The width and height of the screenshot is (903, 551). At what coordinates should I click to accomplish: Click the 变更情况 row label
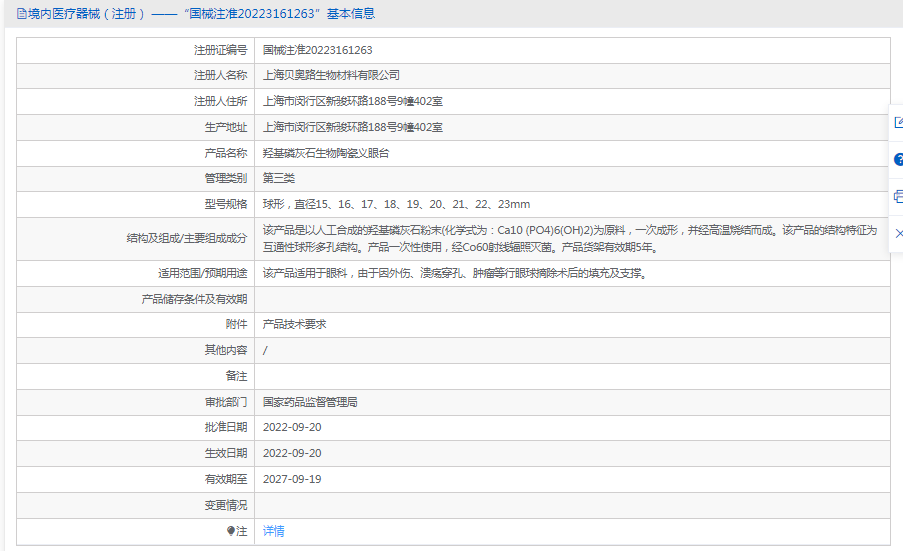click(226, 505)
